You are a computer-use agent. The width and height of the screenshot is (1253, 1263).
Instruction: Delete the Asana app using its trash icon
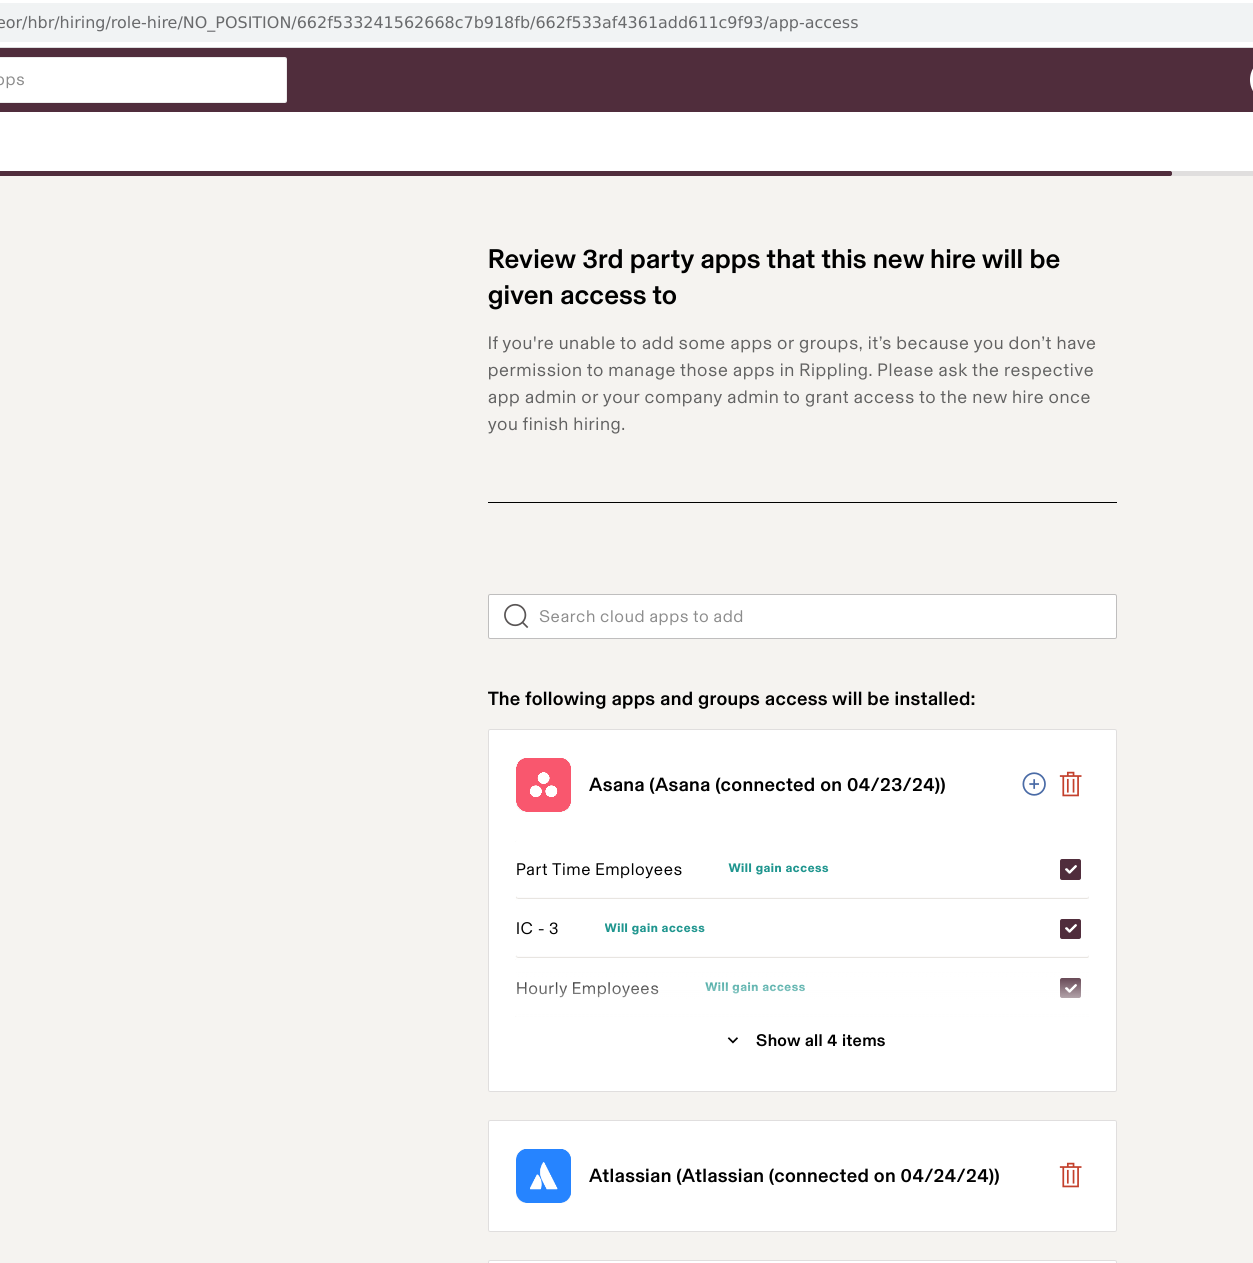tap(1071, 785)
